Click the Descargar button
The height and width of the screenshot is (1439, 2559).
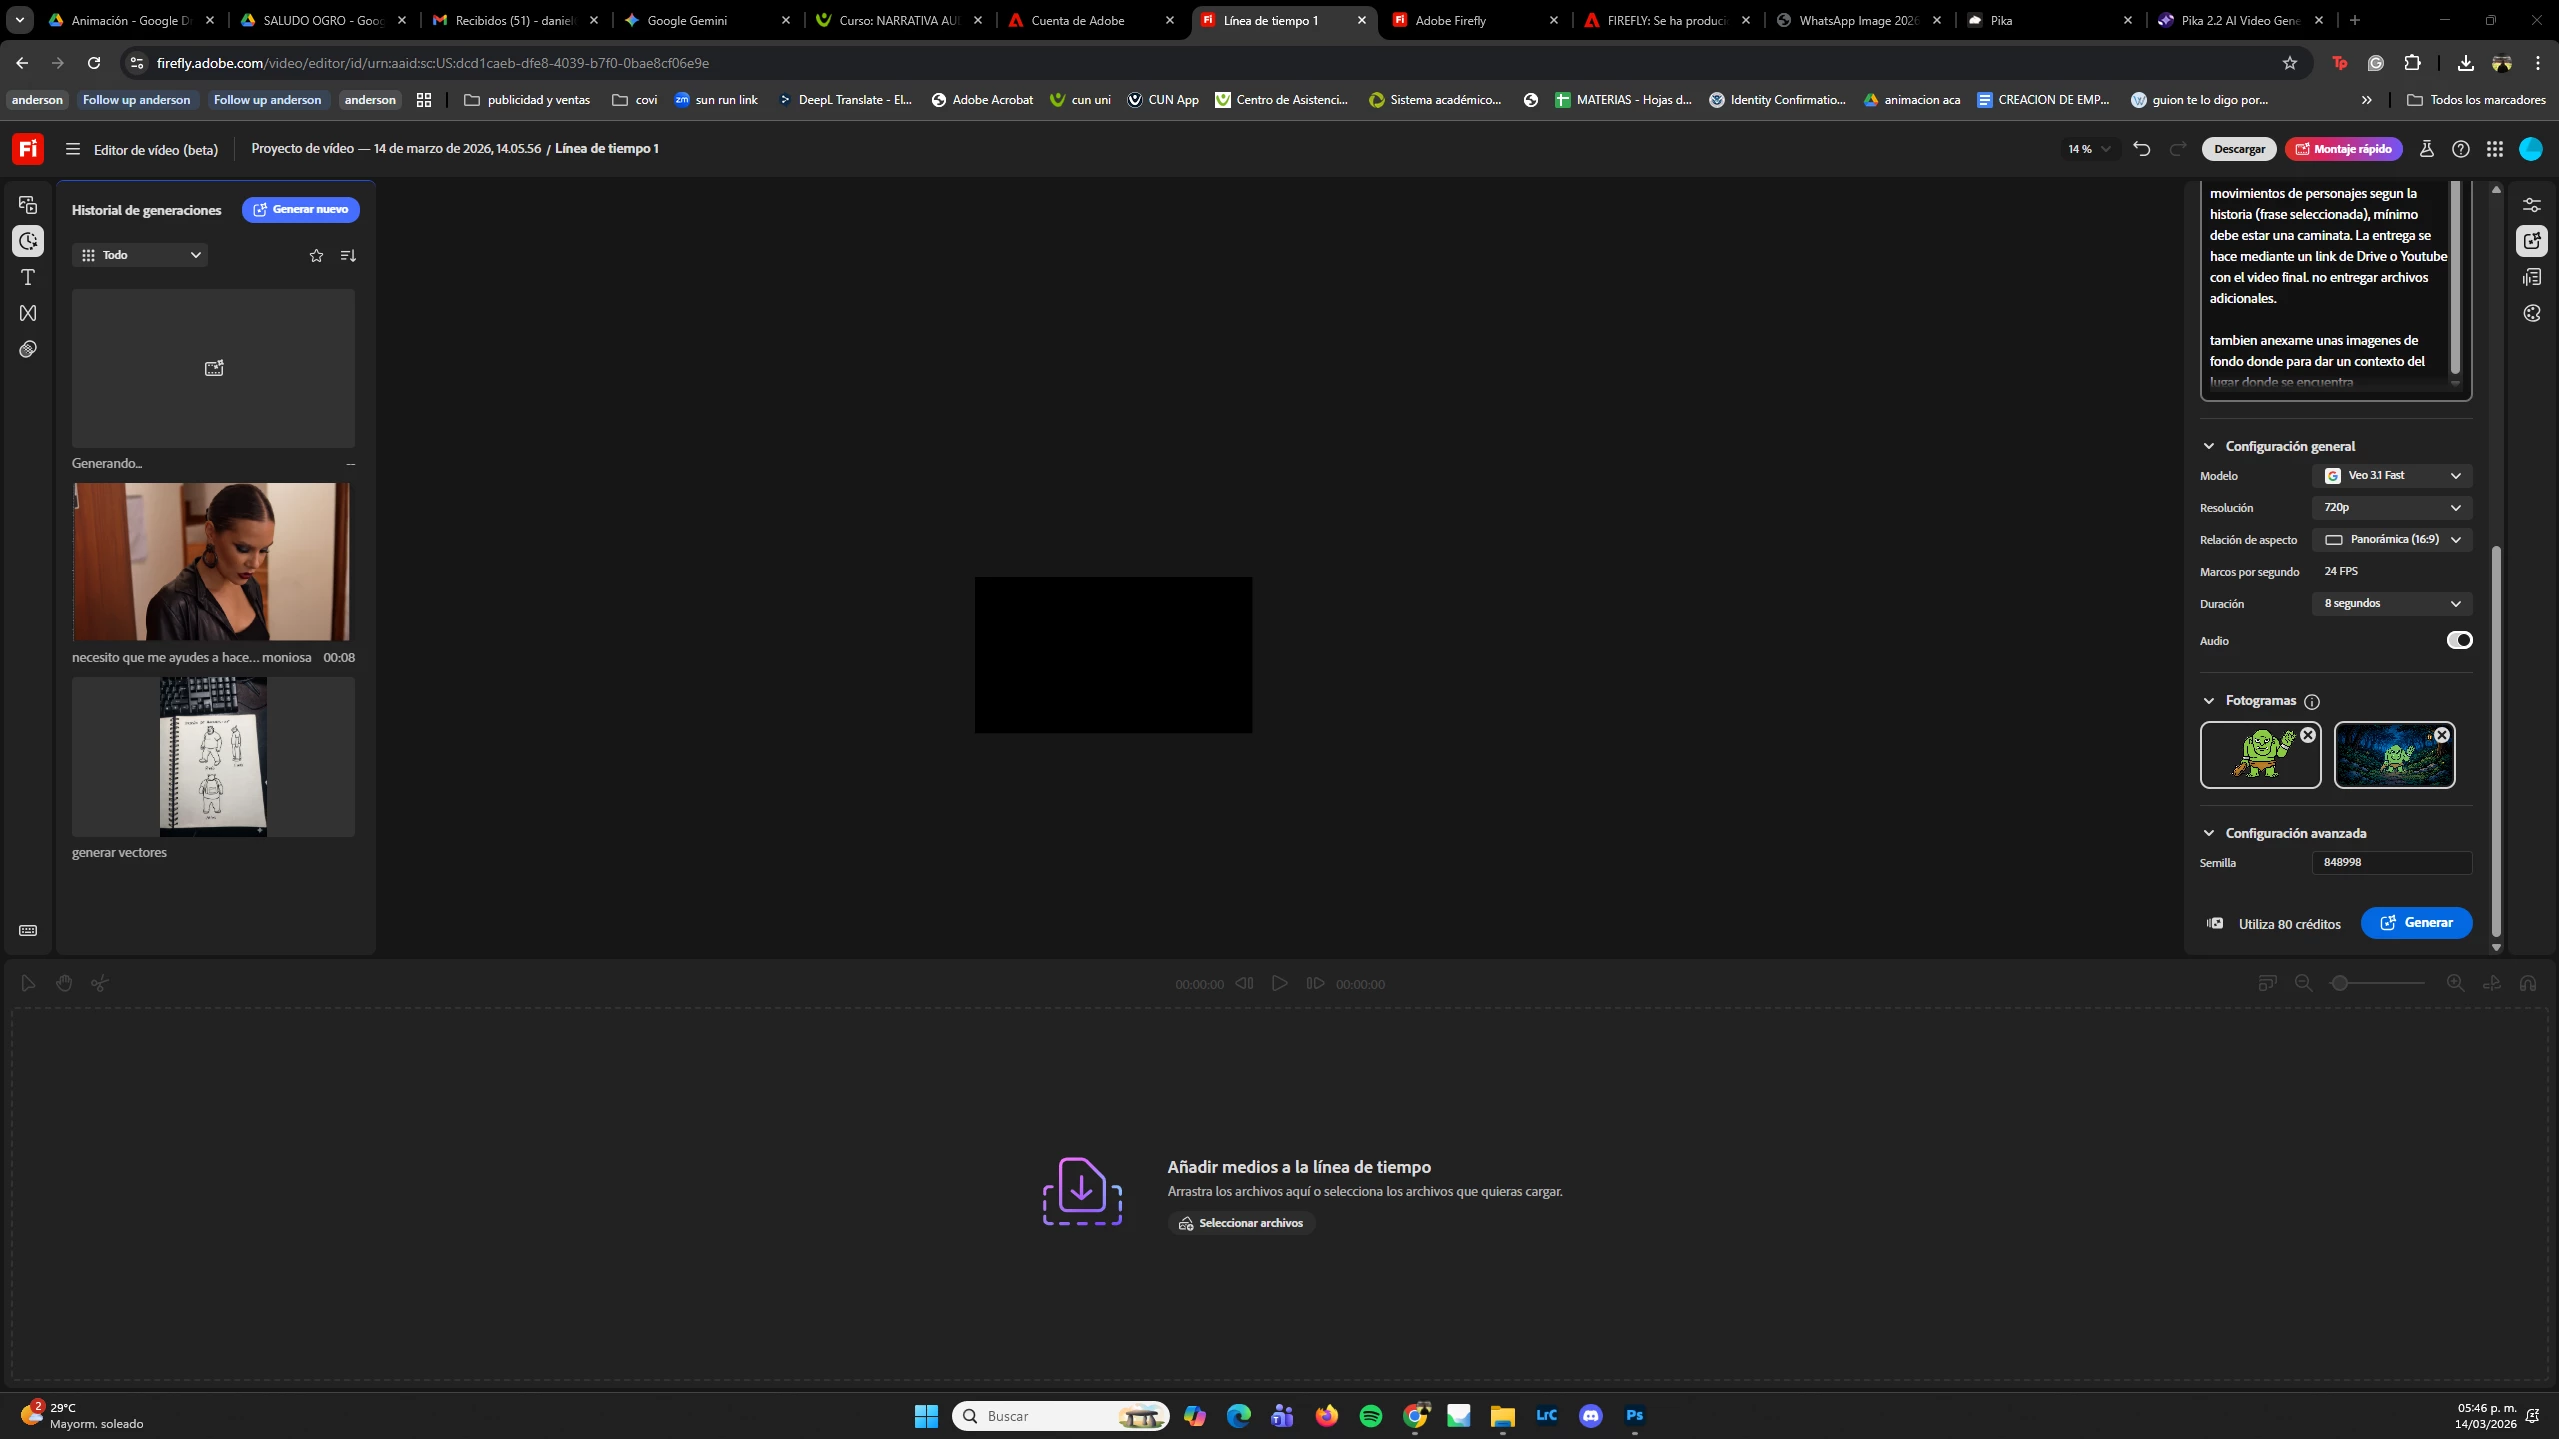pos(2239,149)
